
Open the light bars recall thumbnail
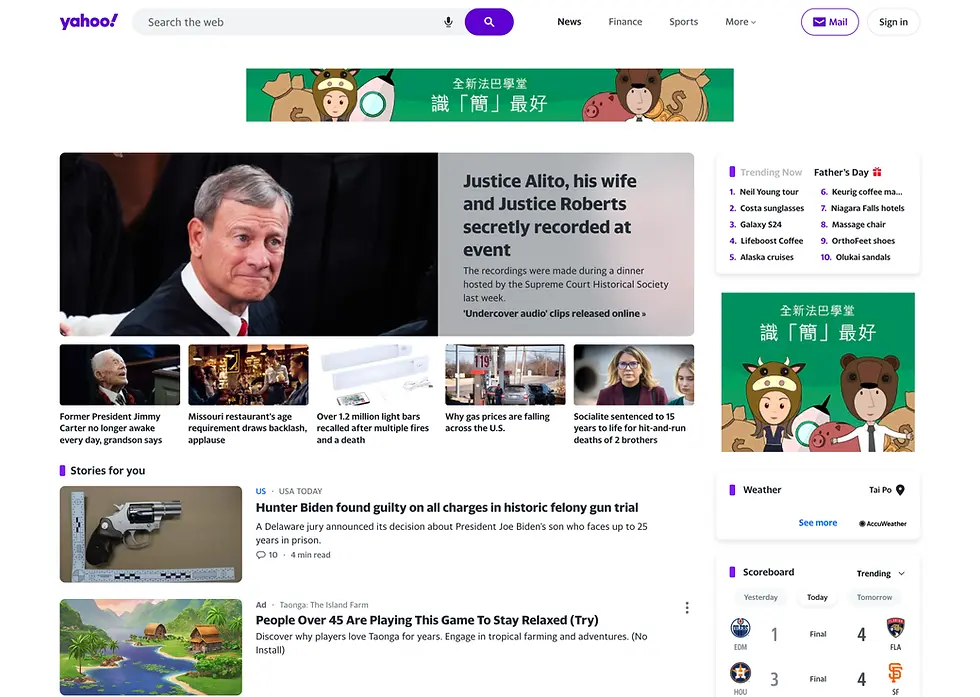[377, 374]
